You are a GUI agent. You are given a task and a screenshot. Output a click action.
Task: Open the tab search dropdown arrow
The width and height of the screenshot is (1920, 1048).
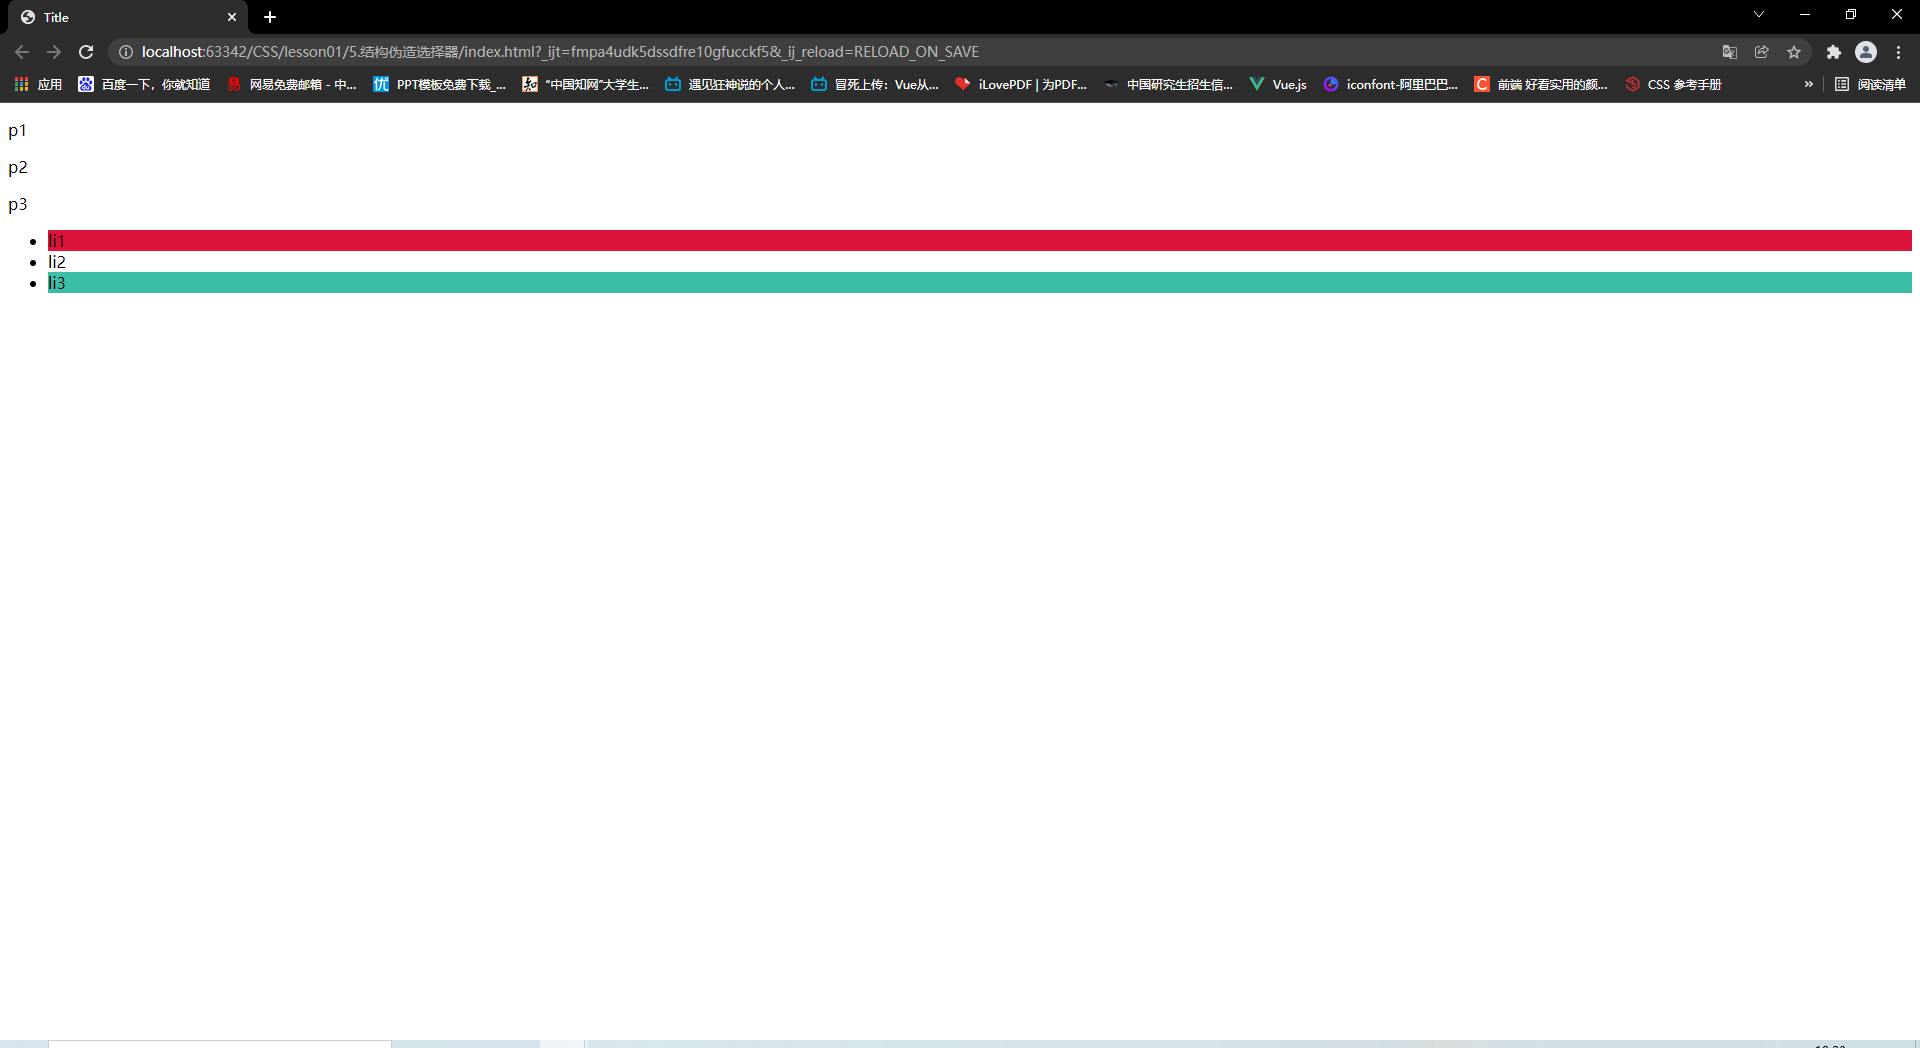tap(1759, 14)
